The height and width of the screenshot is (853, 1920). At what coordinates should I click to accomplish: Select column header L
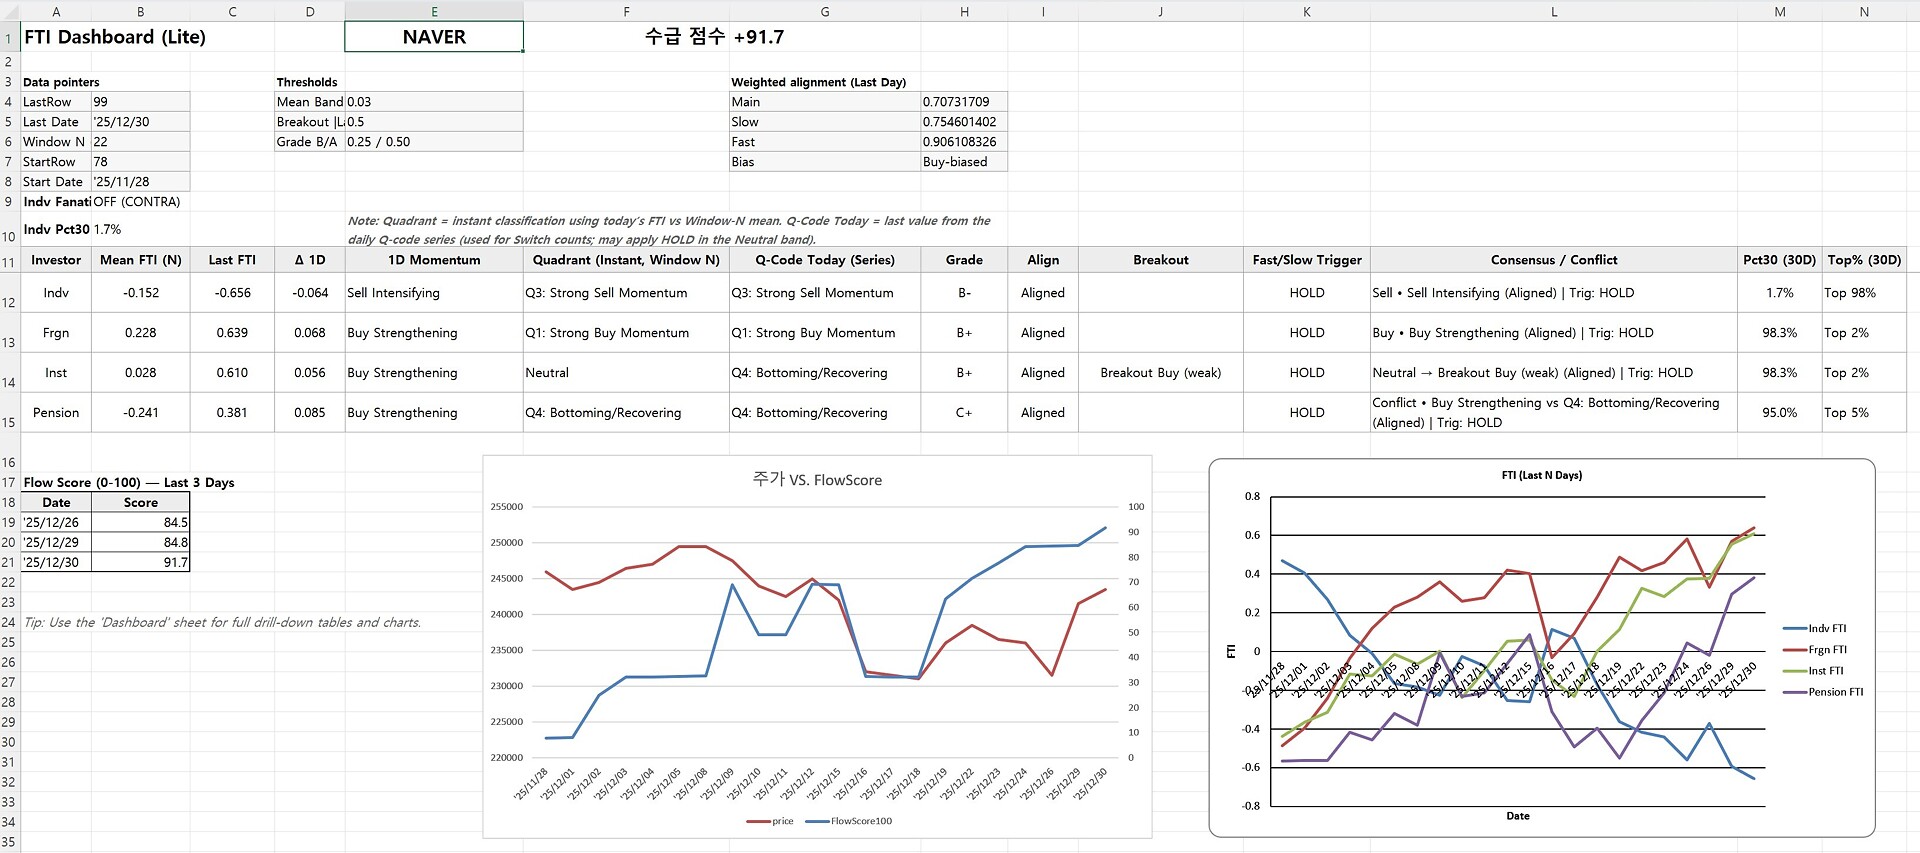coord(1553,12)
